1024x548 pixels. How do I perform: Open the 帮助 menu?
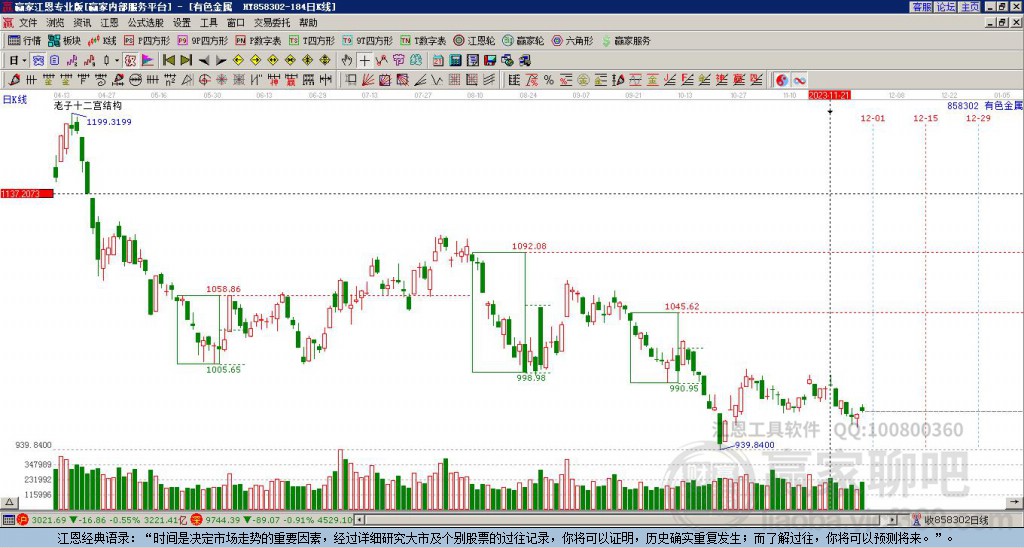(x=308, y=23)
